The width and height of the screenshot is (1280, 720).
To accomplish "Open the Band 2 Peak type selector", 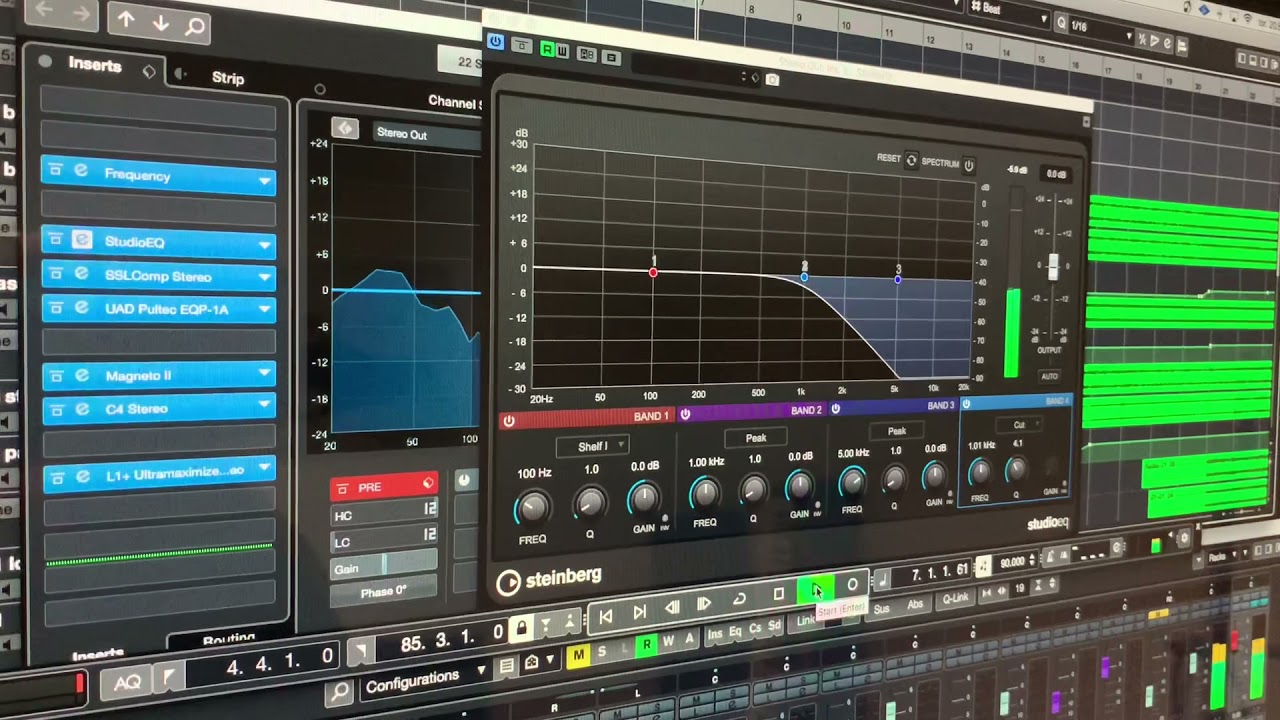I will pyautogui.click(x=756, y=438).
